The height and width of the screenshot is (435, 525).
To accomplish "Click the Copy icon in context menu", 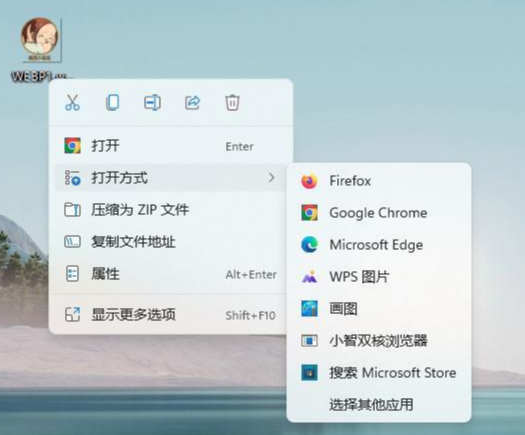I will [x=112, y=102].
